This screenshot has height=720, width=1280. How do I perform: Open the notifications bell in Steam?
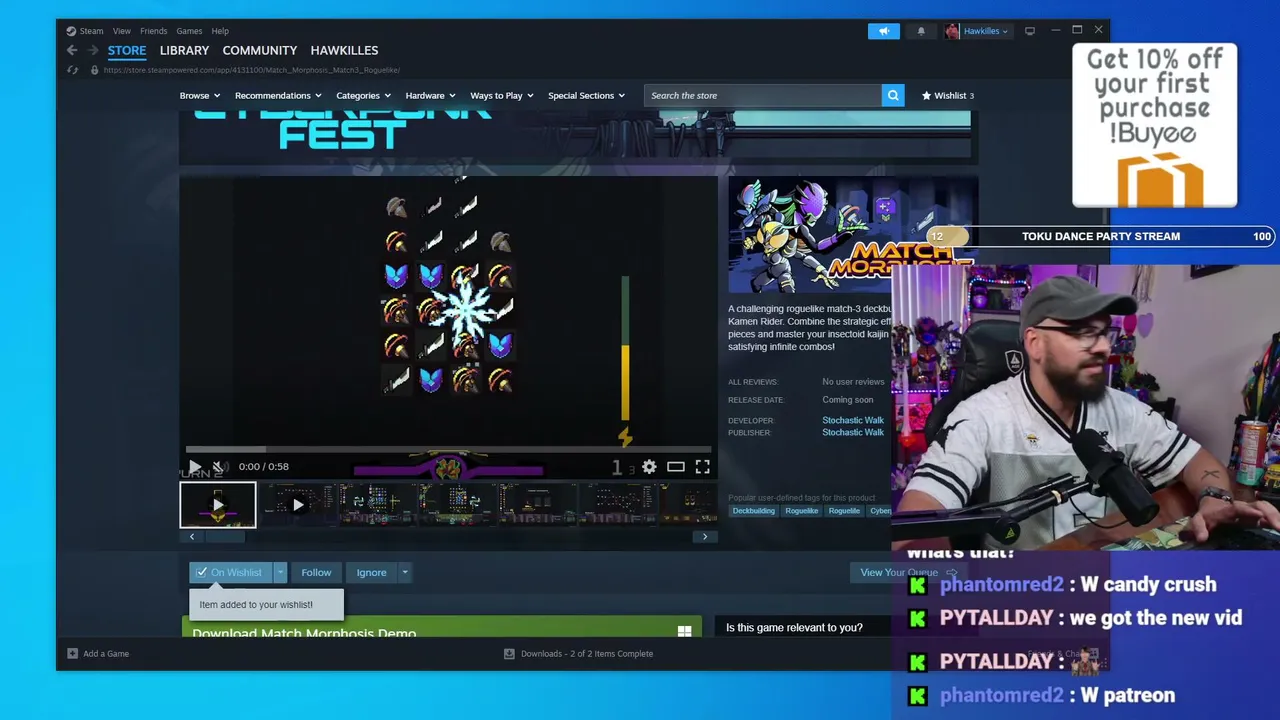921,31
